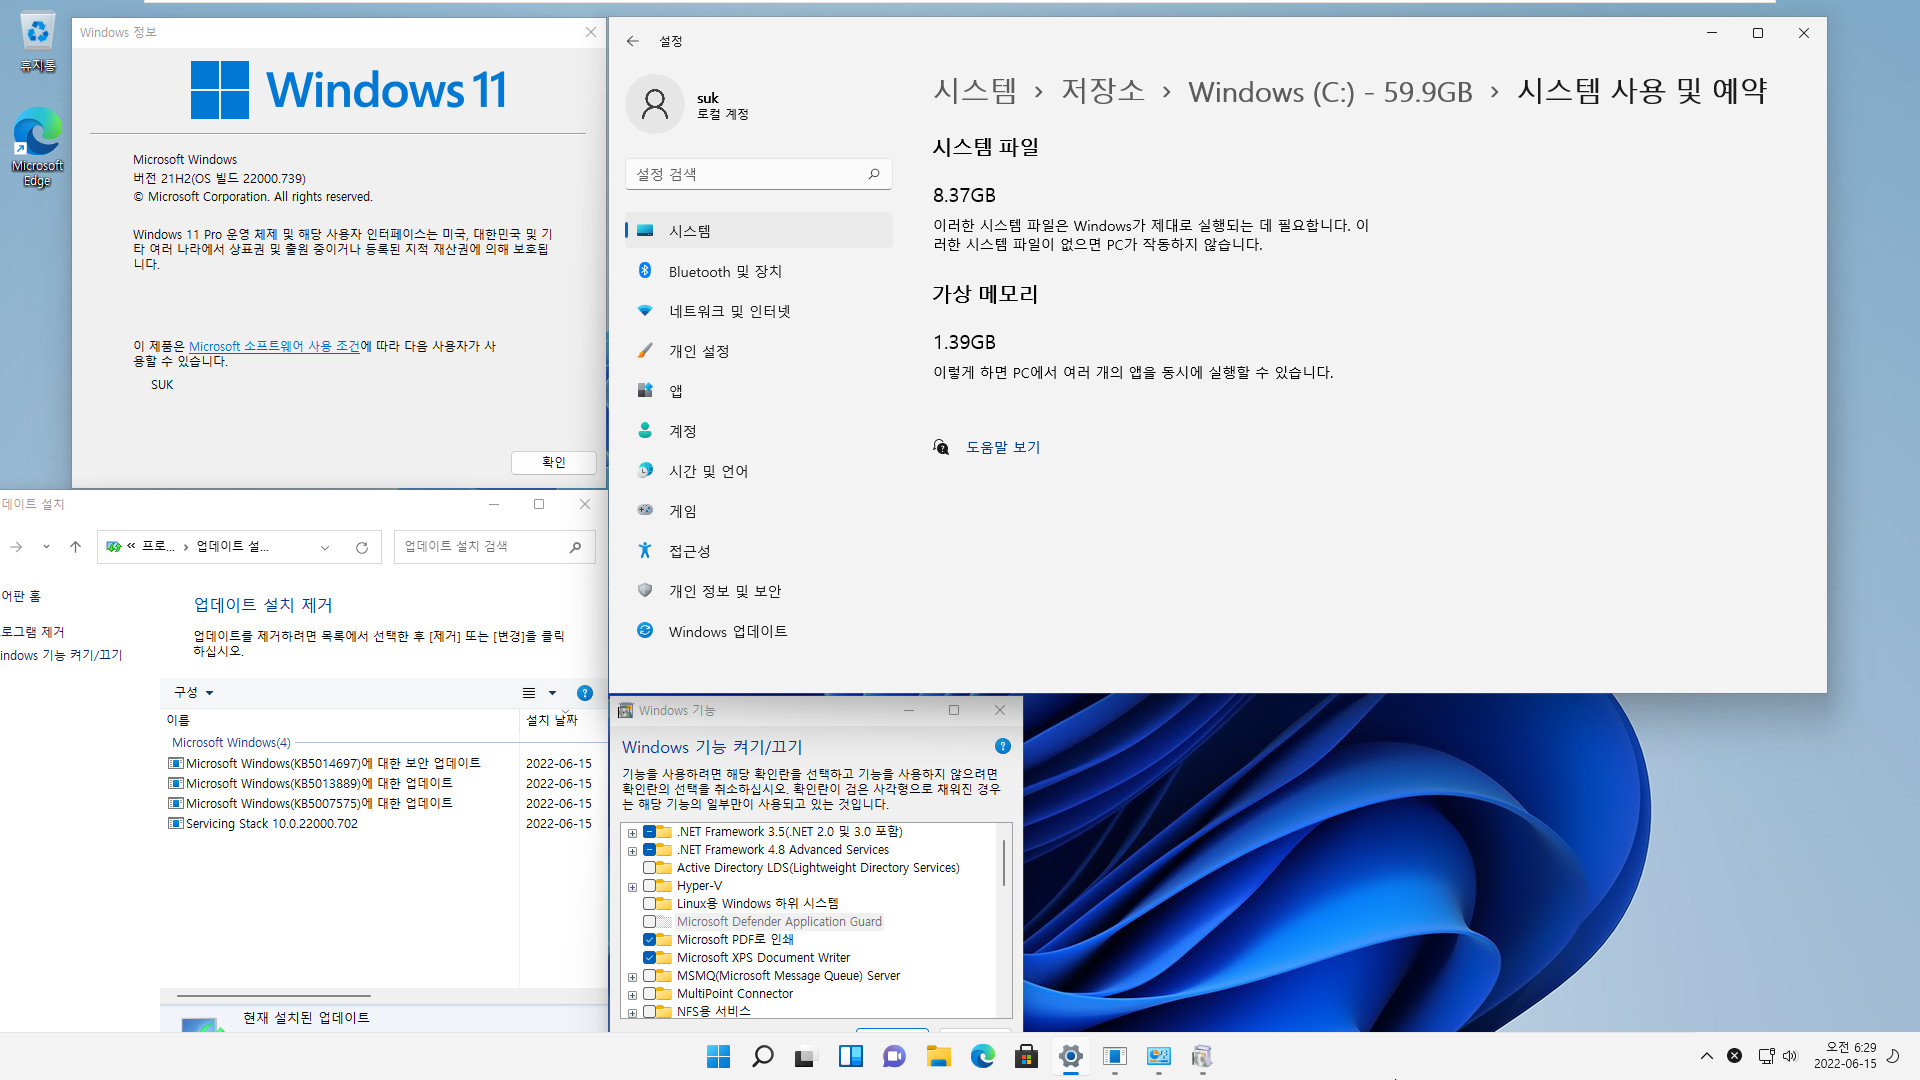The height and width of the screenshot is (1080, 1920).
Task: Check Linux용 Windows 하위 시스템 checkbox
Action: pos(649,904)
